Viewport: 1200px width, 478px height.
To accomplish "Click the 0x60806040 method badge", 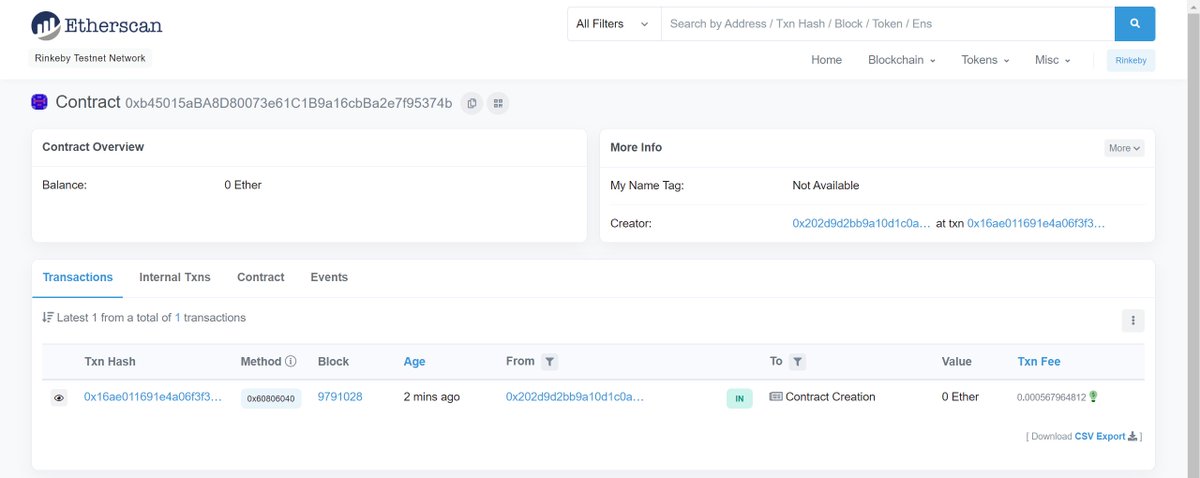I will pyautogui.click(x=271, y=398).
